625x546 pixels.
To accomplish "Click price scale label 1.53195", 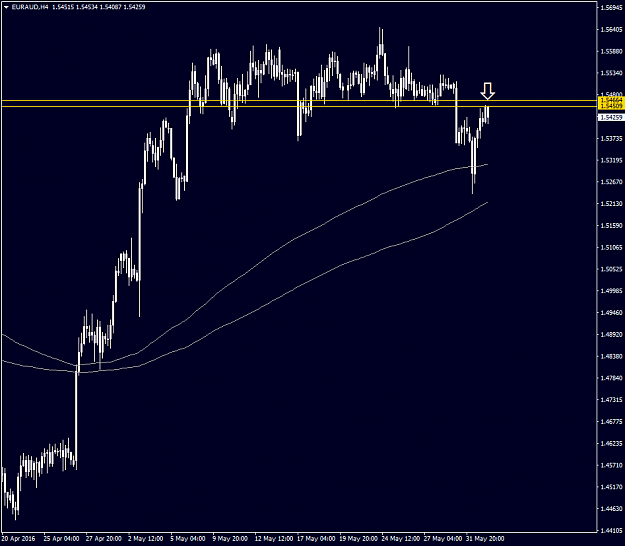I will tap(611, 161).
